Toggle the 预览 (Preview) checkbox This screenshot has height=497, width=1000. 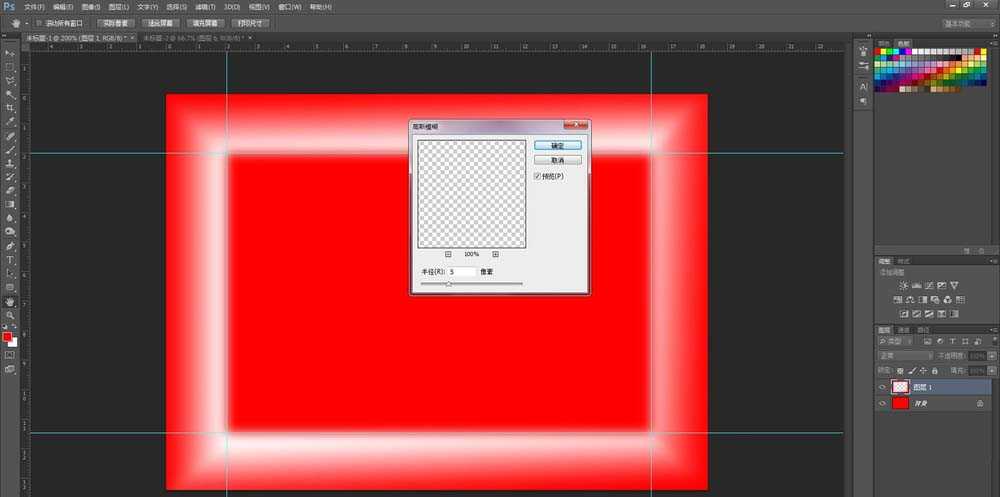click(x=538, y=176)
